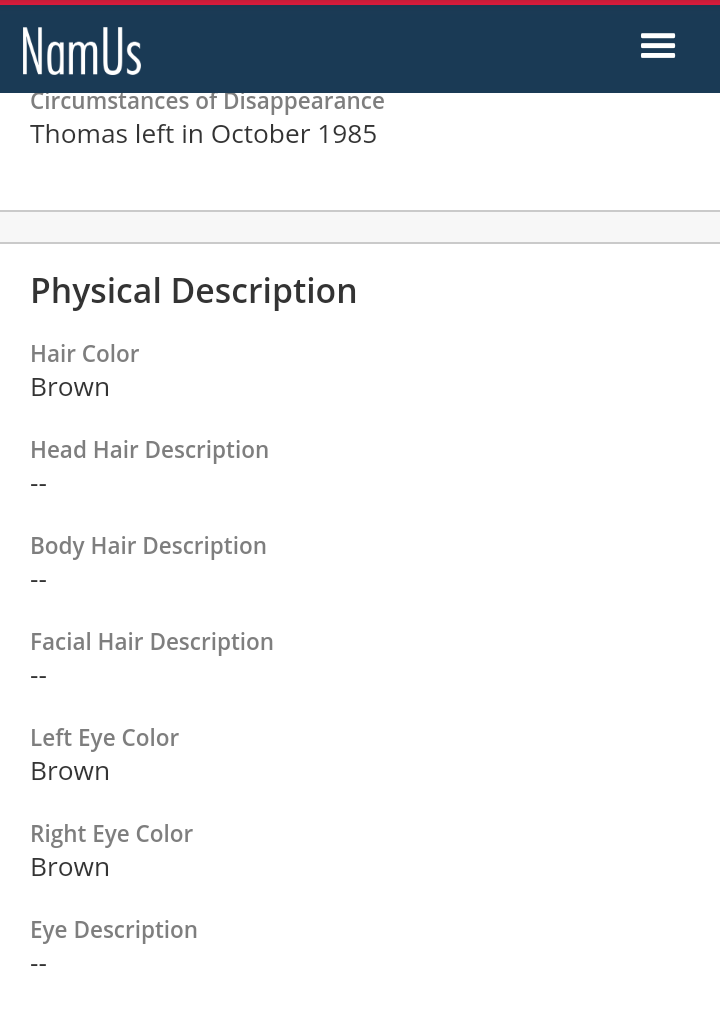Click the Physical Description heading
Viewport: 720px width, 1024px height.
tap(193, 291)
